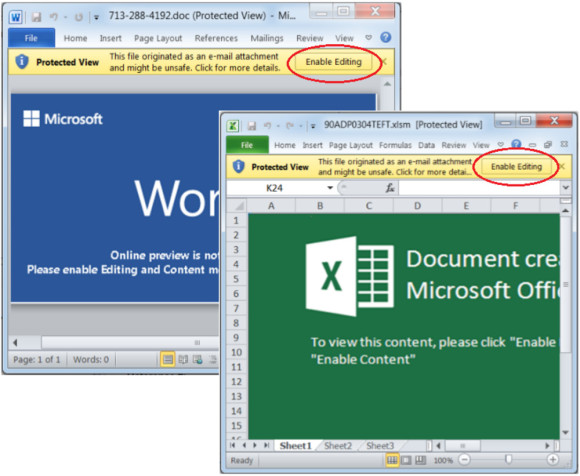Open the Review tab in Word
This screenshot has height=476, width=580.
coord(310,38)
